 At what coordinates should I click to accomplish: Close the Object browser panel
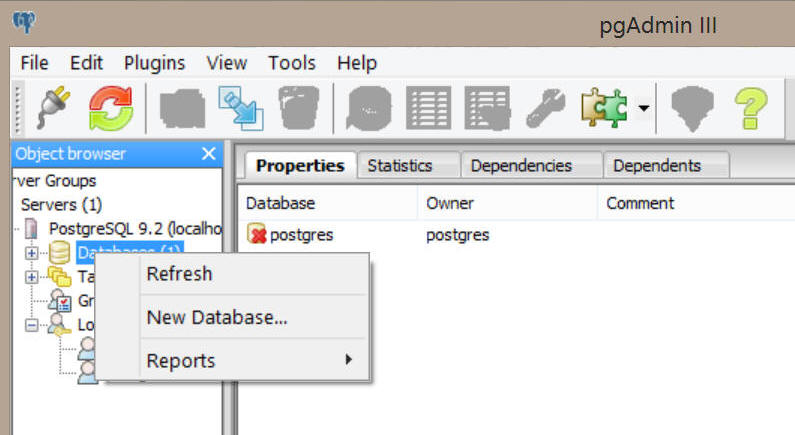(209, 154)
